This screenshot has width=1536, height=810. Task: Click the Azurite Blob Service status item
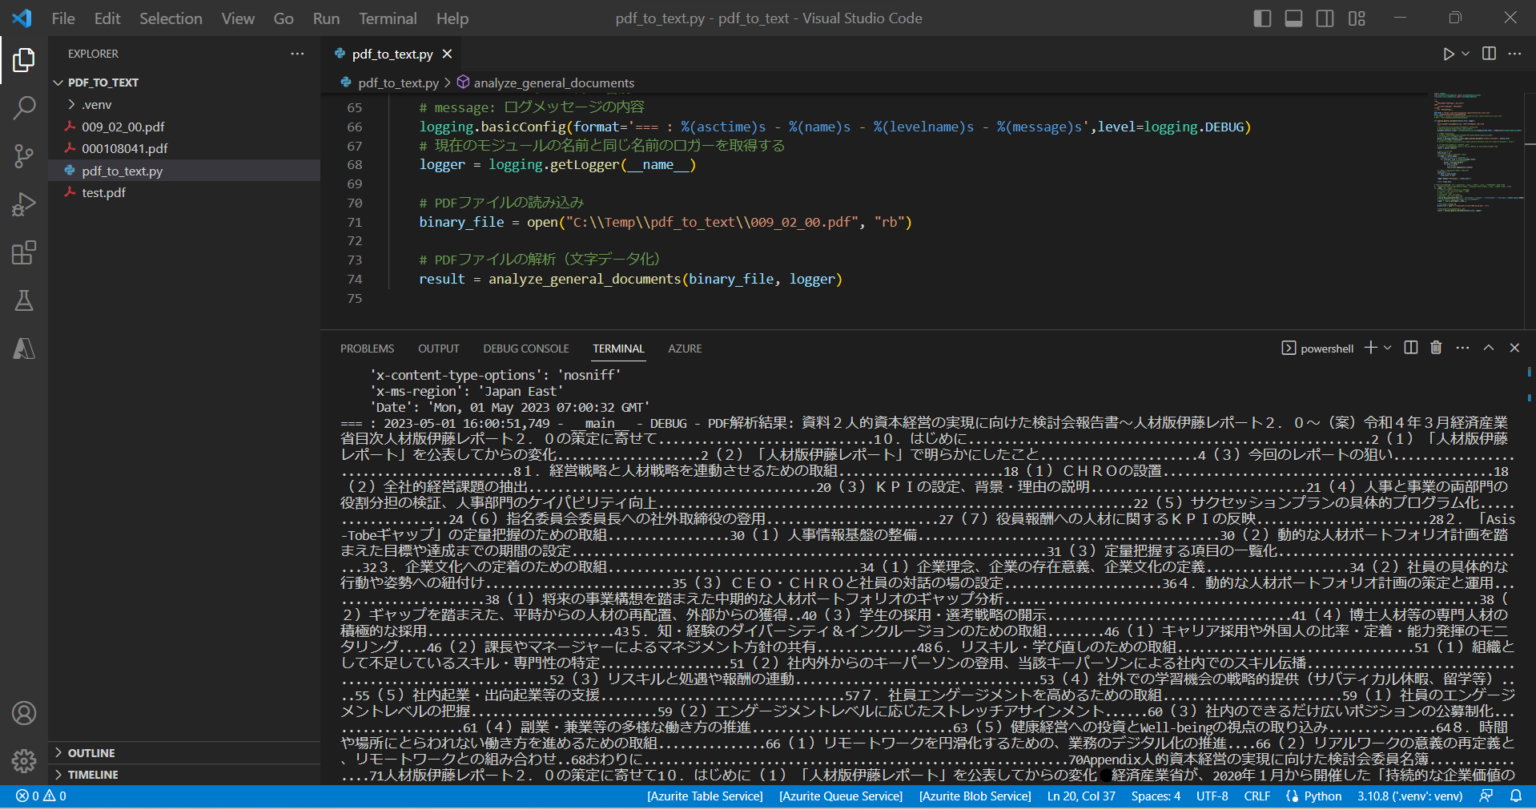click(x=975, y=796)
